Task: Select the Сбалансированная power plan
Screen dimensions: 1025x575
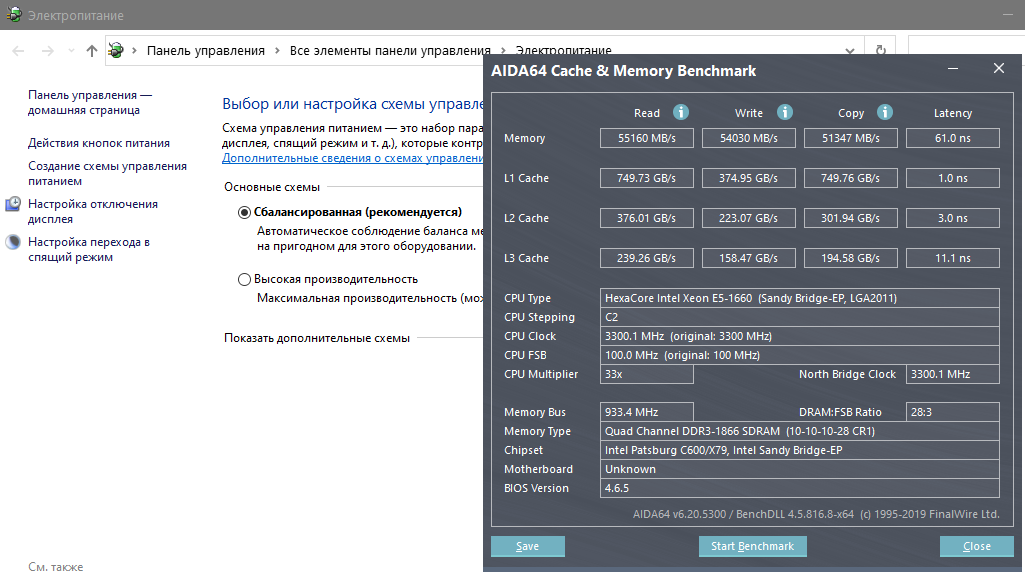Action: [x=244, y=212]
